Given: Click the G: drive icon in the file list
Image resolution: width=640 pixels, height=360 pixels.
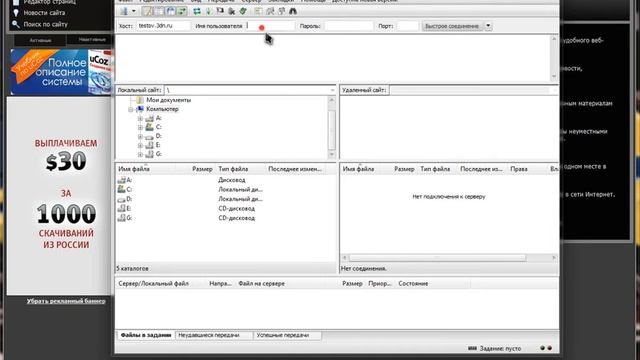Looking at the screenshot, I should 121,218.
